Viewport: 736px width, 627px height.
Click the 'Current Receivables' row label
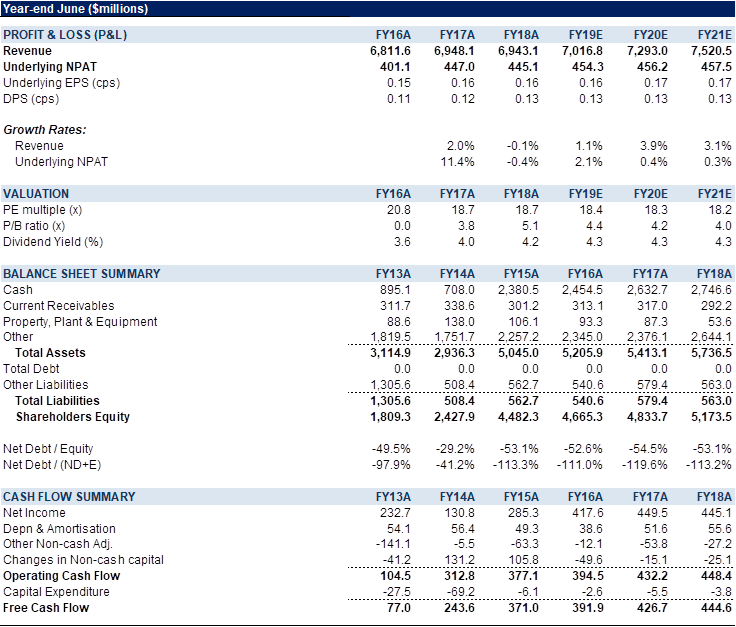[x=59, y=306]
